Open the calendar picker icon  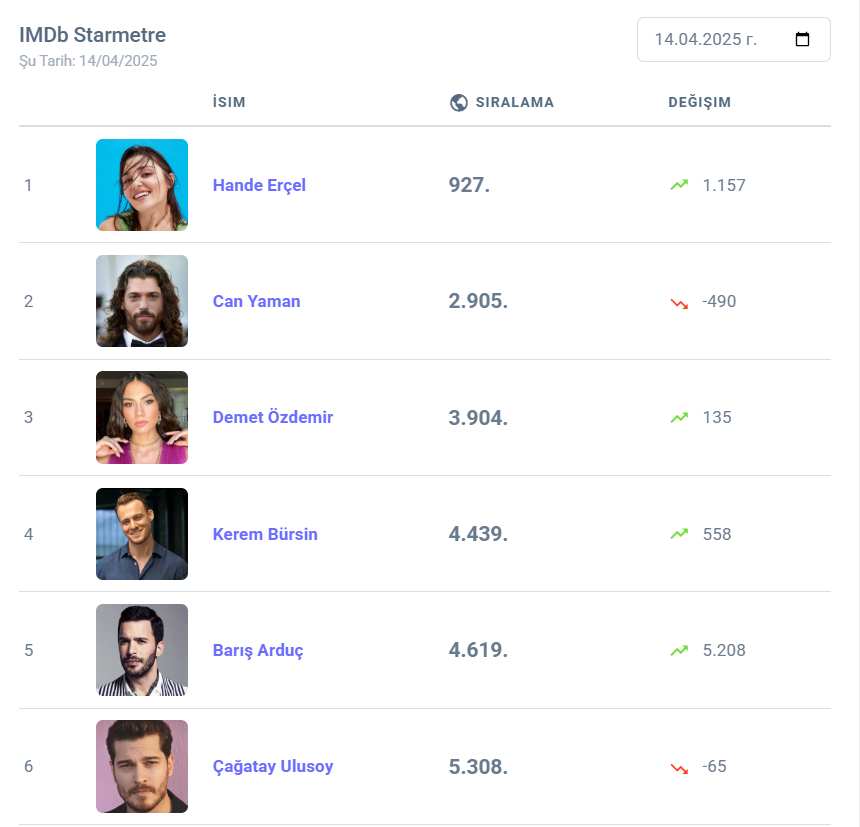(802, 40)
